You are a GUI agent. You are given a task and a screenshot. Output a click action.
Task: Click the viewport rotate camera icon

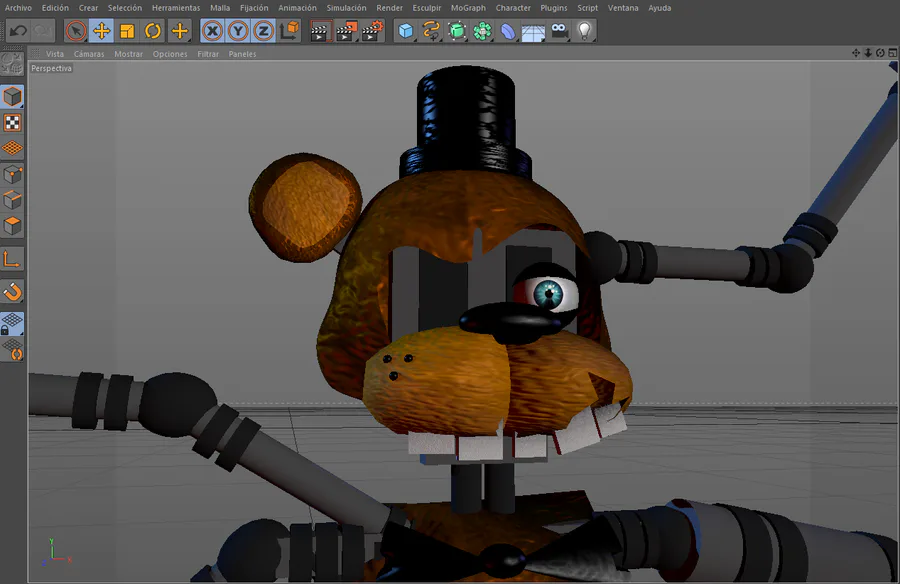pyautogui.click(x=880, y=53)
